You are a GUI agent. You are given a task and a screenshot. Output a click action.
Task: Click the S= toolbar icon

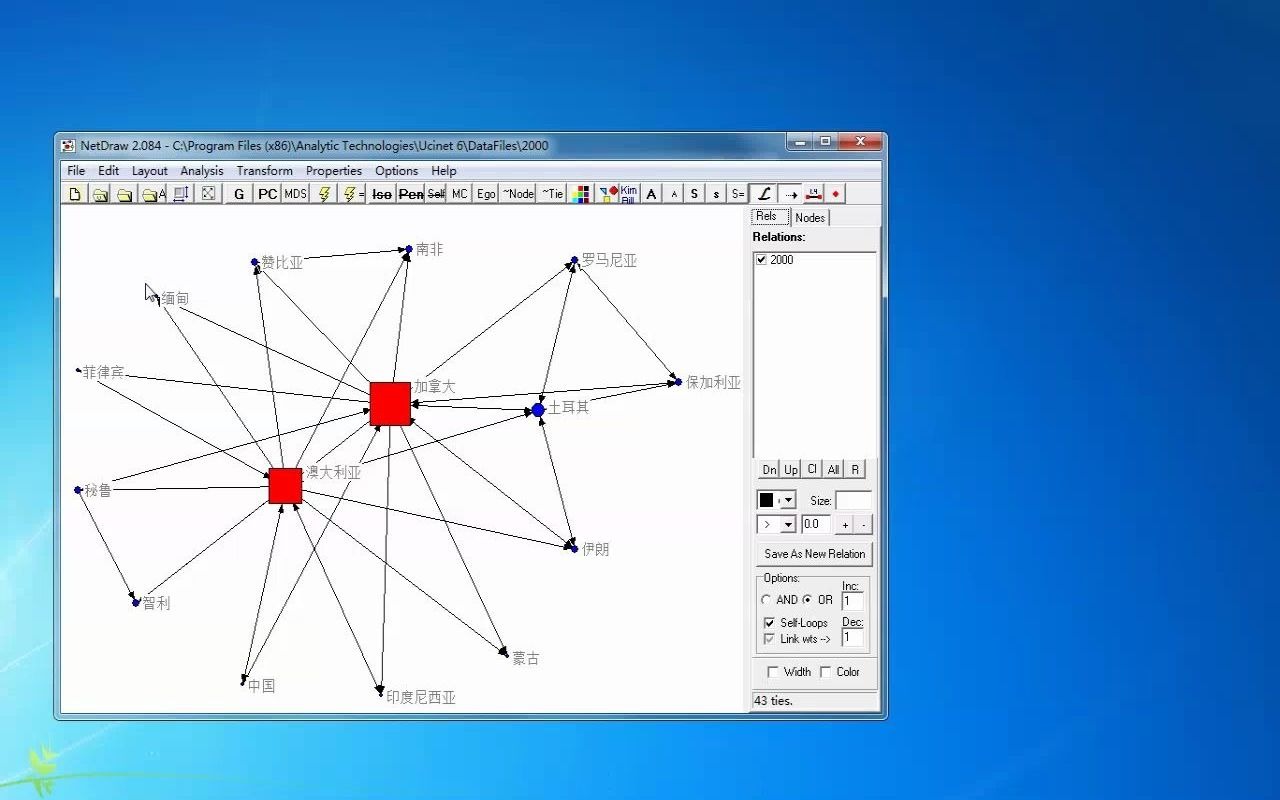pos(737,194)
